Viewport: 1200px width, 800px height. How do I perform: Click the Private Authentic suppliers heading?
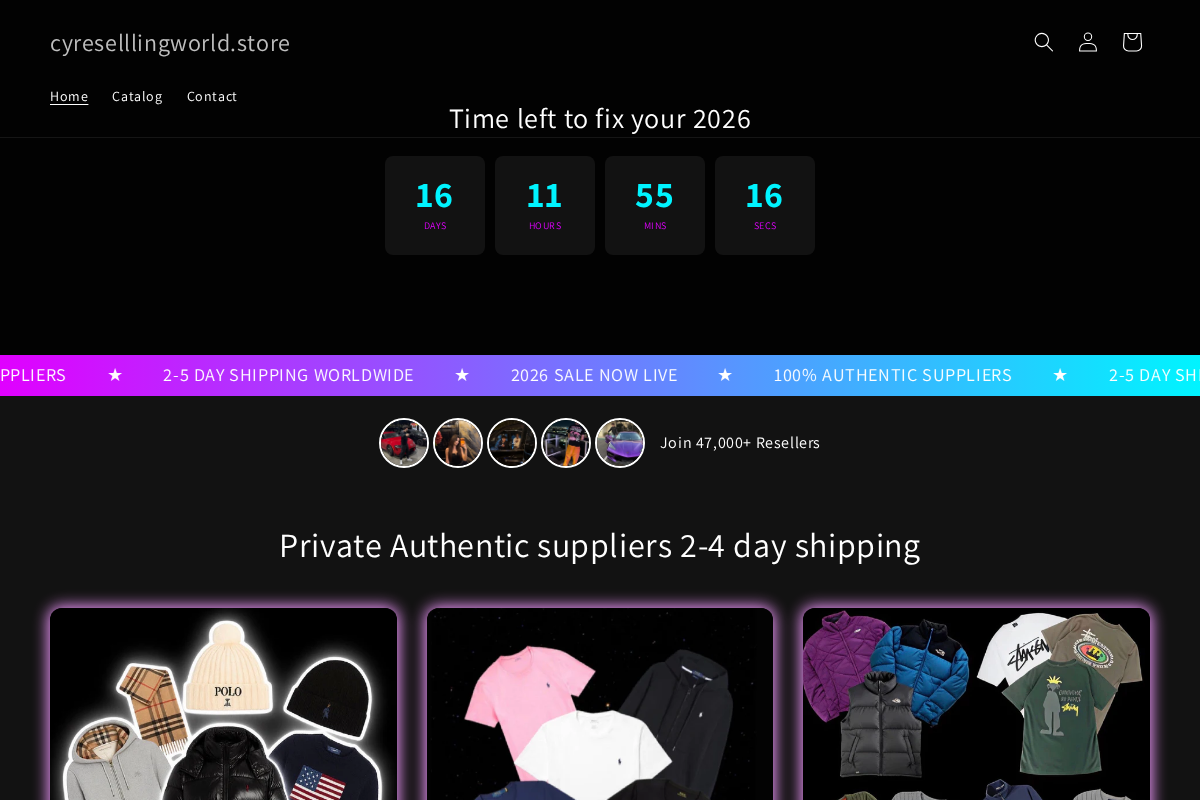tap(599, 546)
